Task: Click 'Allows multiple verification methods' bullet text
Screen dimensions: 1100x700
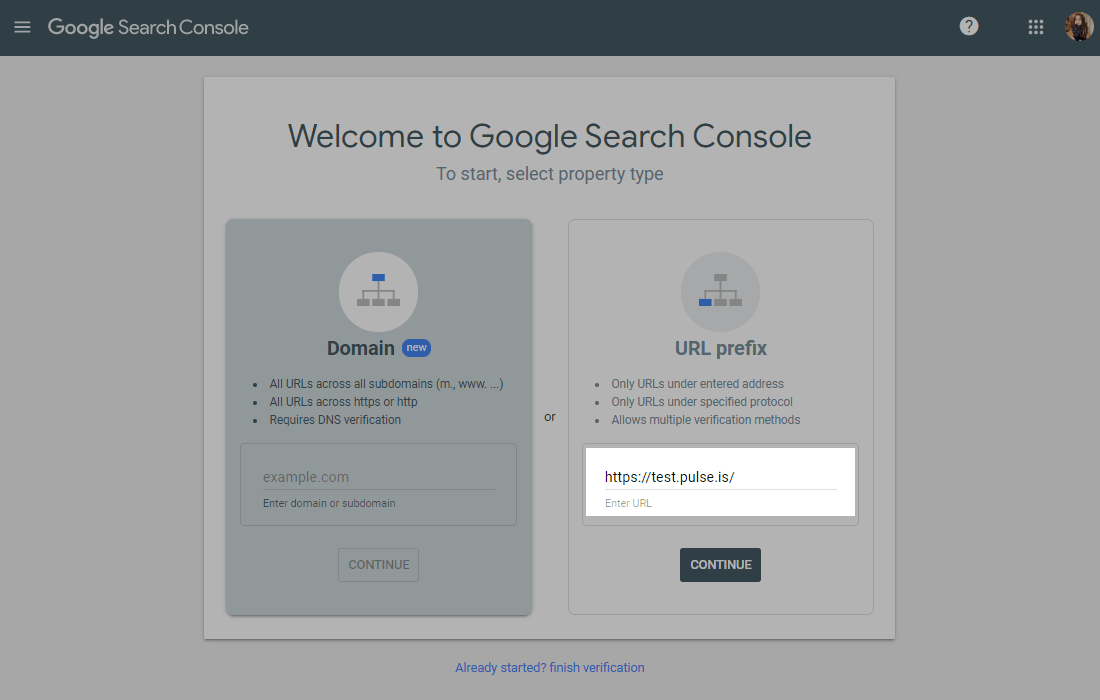Action: tap(706, 420)
